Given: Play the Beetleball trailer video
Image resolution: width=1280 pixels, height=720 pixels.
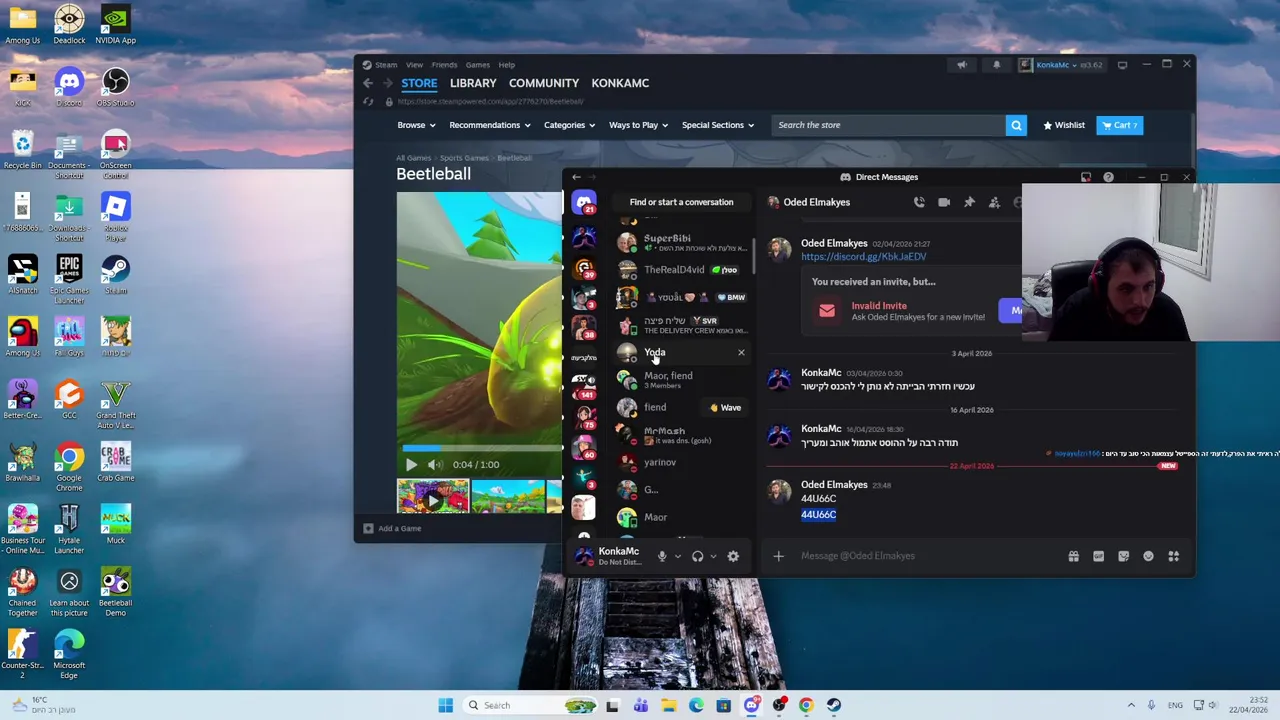Looking at the screenshot, I should (x=411, y=464).
